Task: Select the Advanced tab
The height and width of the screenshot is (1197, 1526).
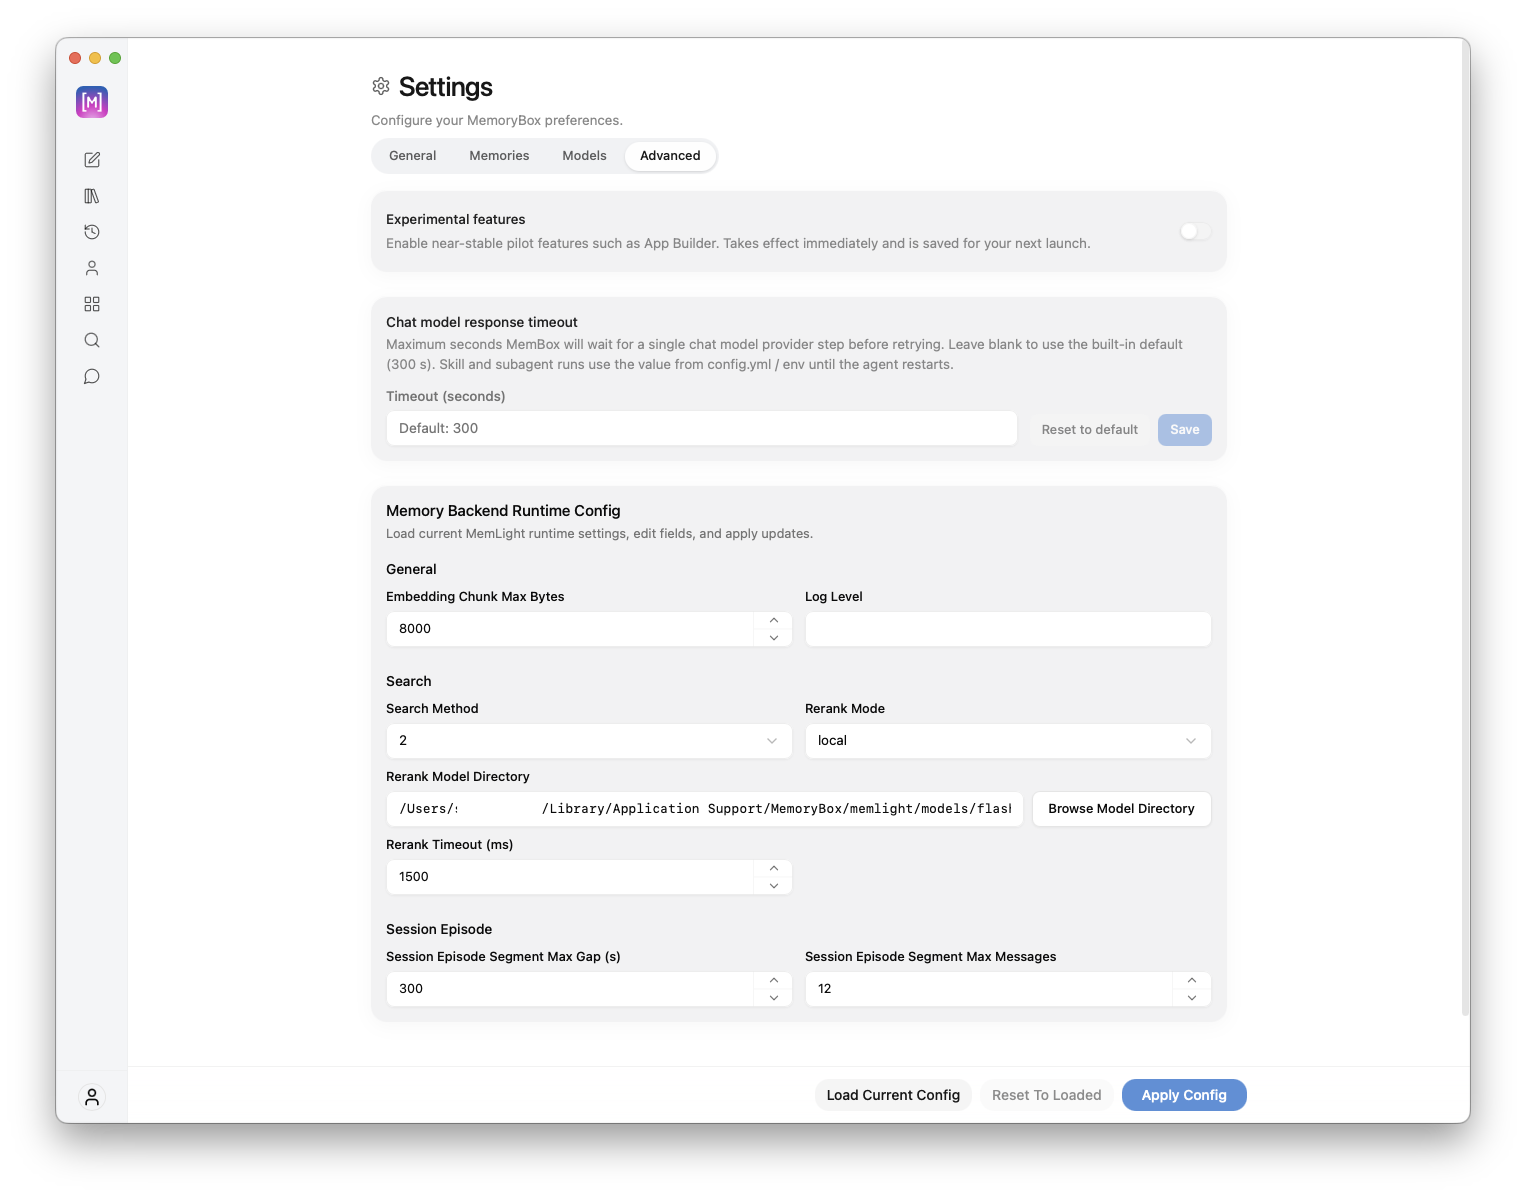Action: tap(670, 156)
